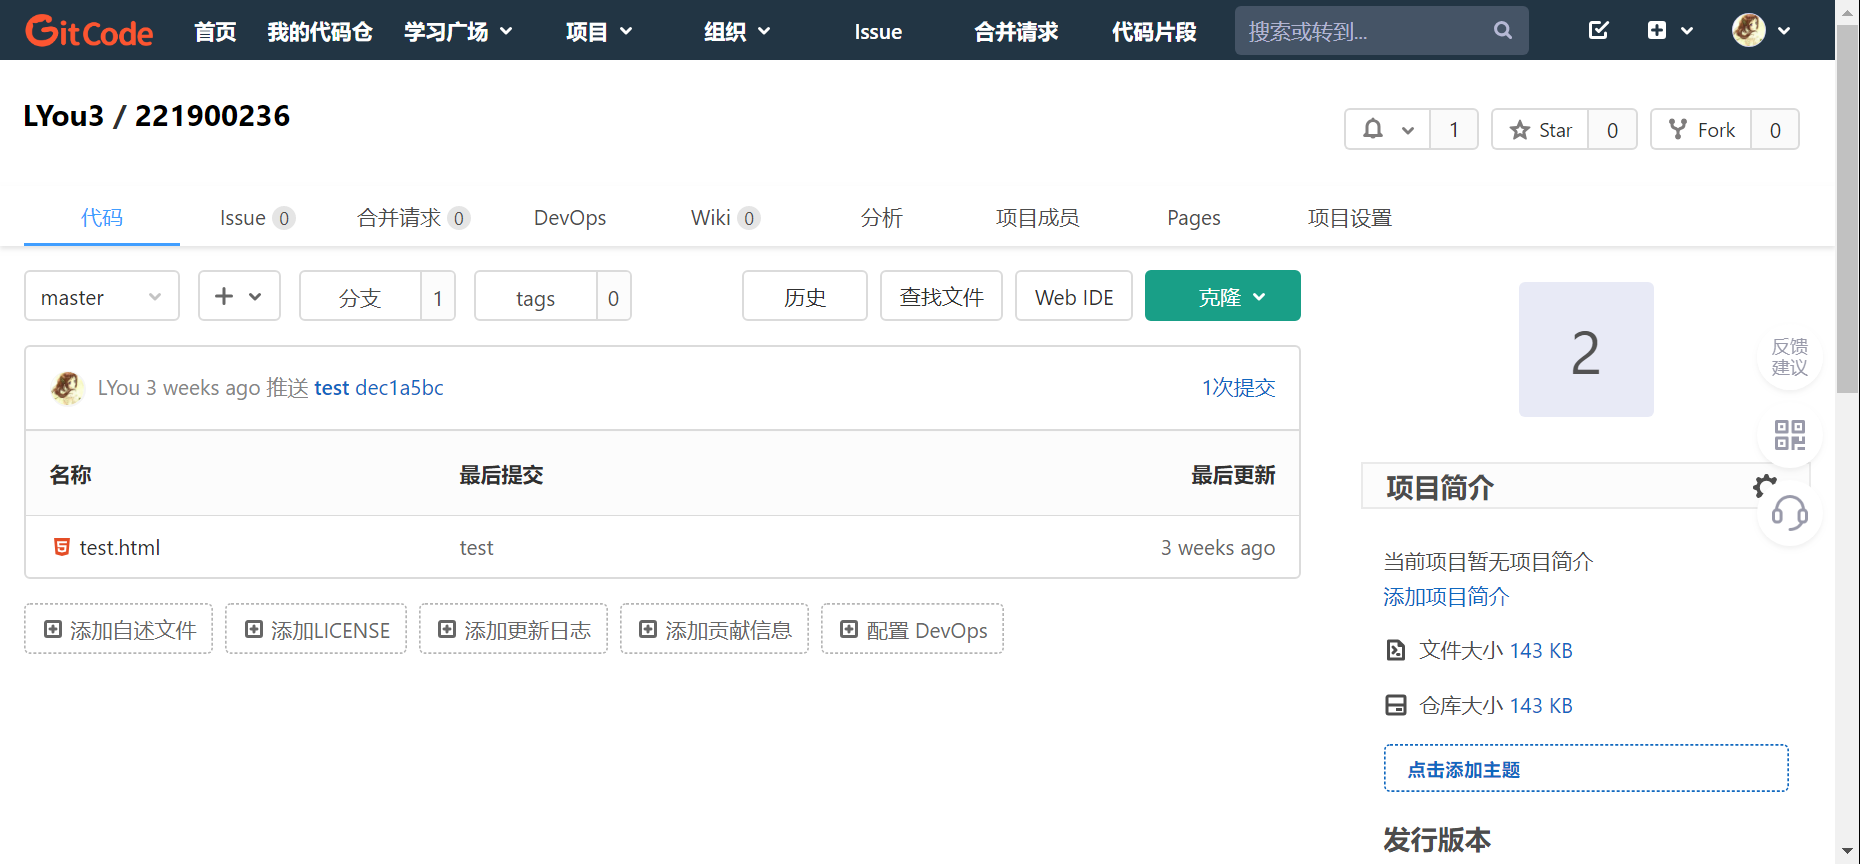1860x864 pixels.
Task: Click the search magnifier icon
Action: [x=1502, y=31]
